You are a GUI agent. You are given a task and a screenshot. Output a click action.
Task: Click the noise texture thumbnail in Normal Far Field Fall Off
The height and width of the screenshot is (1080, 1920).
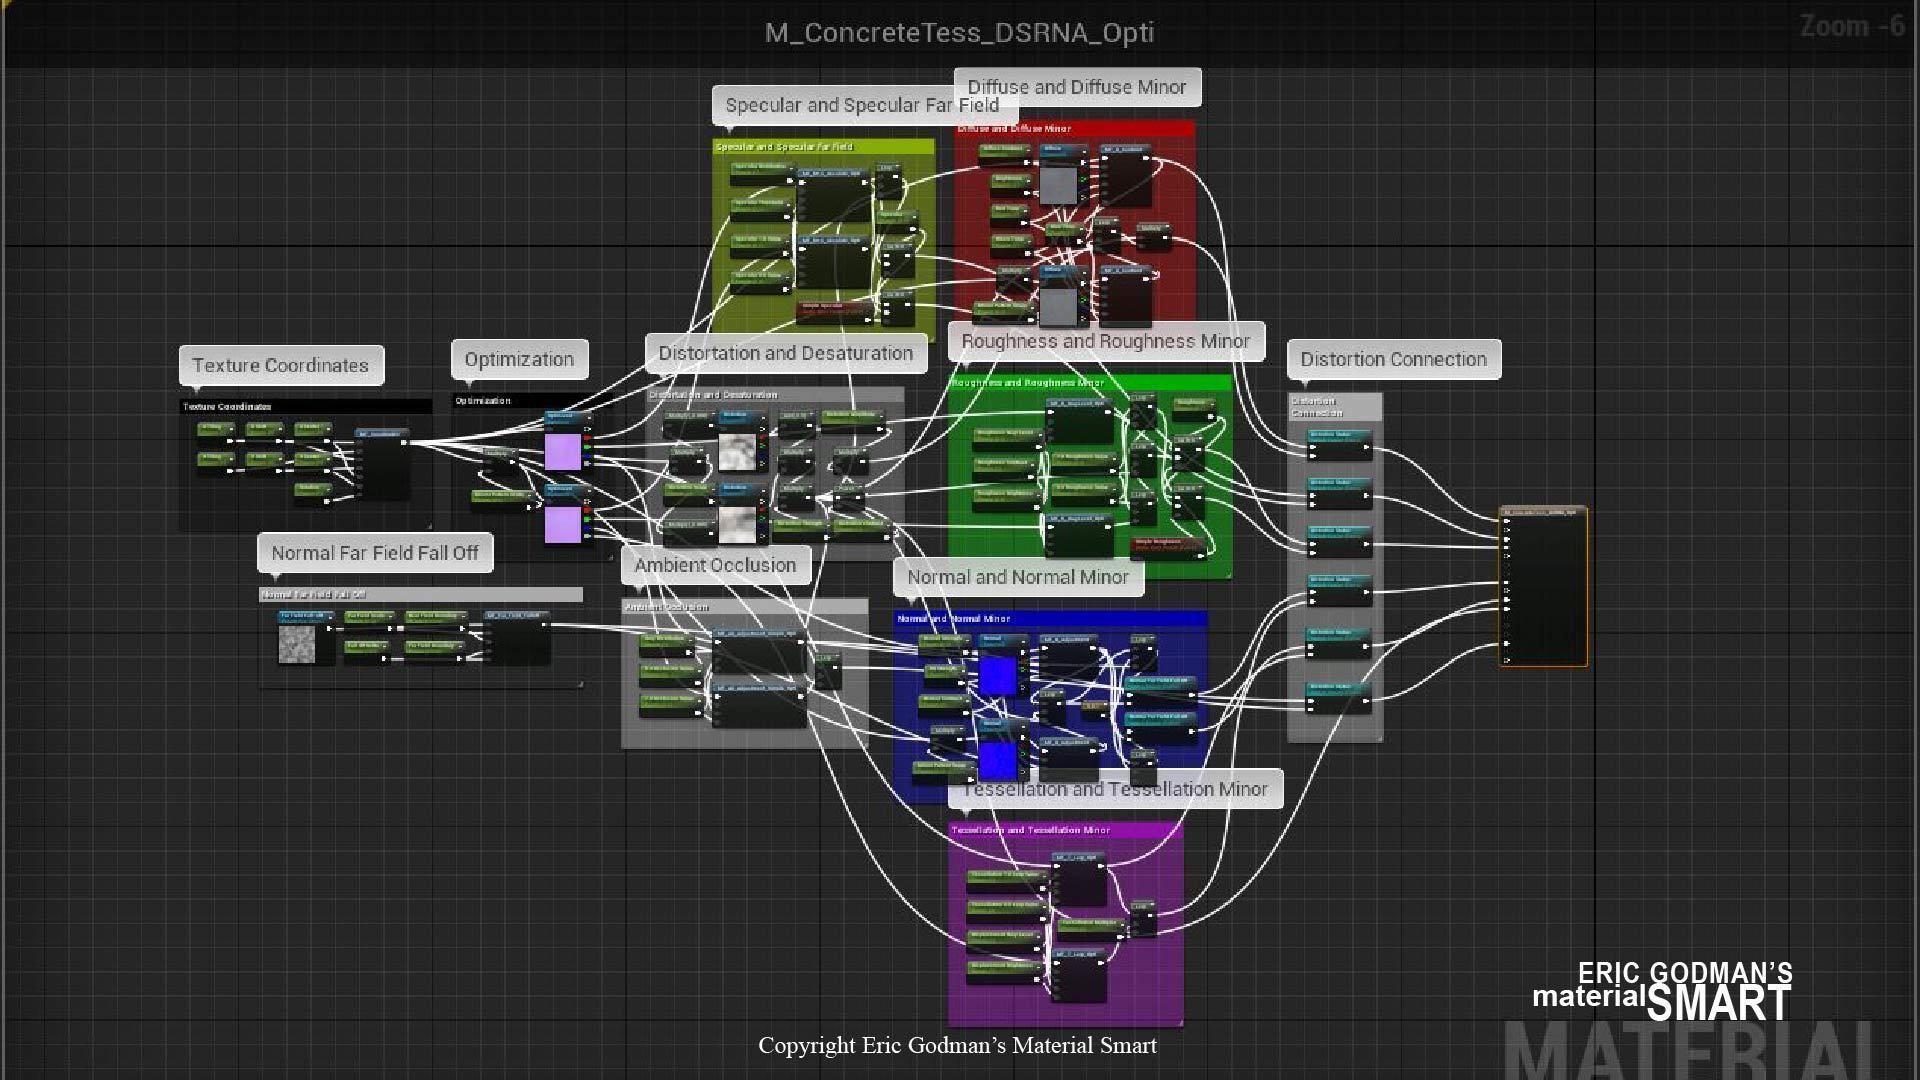click(296, 645)
